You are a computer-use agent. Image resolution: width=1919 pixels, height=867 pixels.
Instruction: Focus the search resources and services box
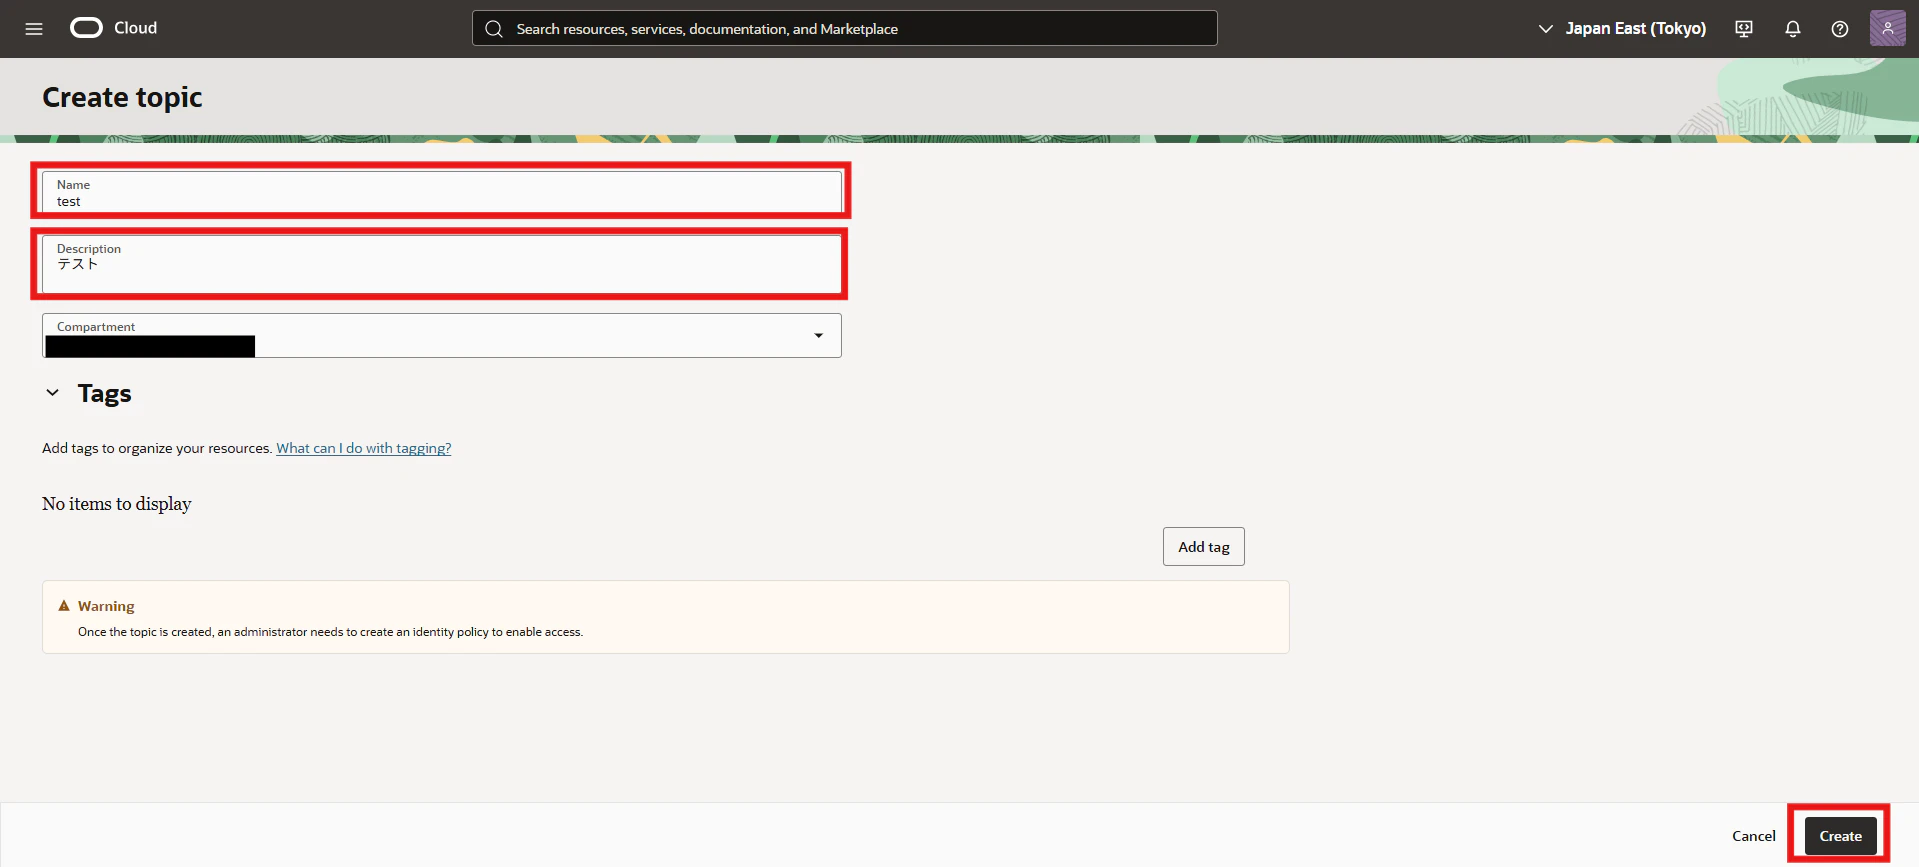tap(845, 28)
